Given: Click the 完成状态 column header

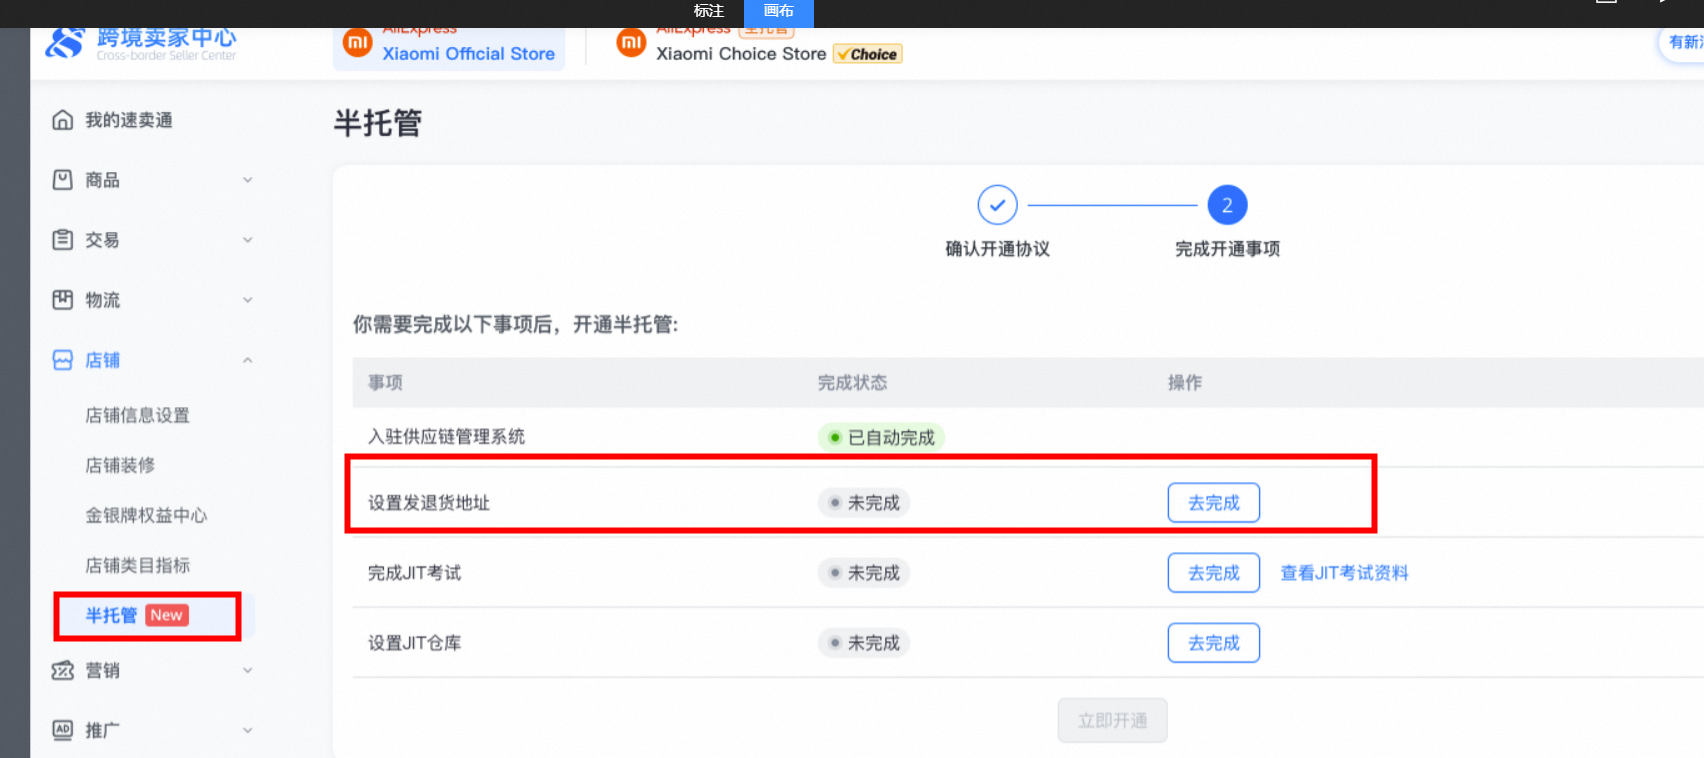Looking at the screenshot, I should pyautogui.click(x=852, y=382).
